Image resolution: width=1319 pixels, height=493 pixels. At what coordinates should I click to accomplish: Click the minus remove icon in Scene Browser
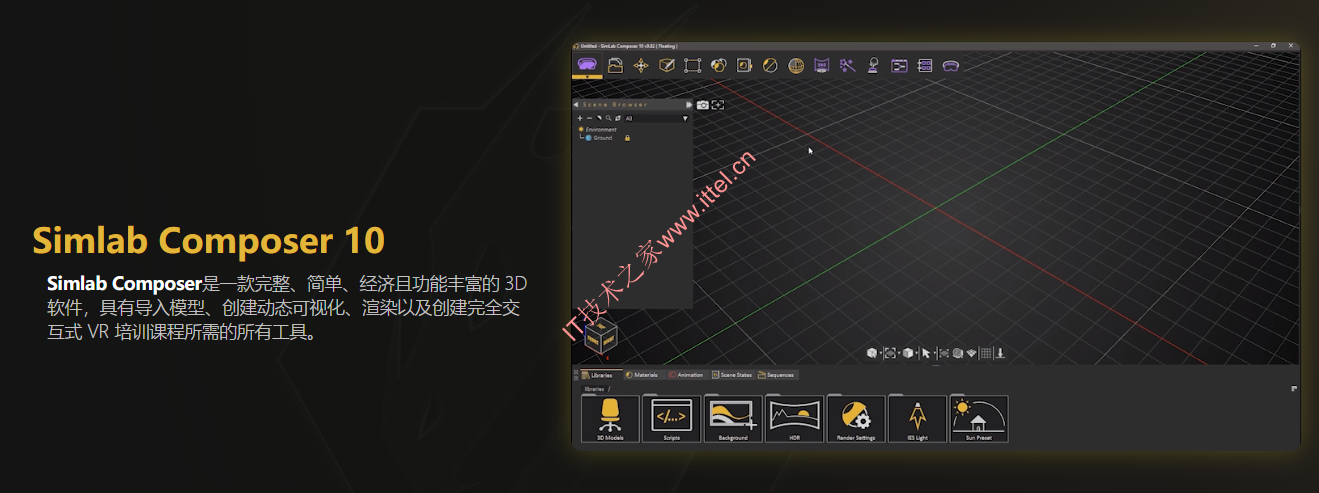(x=589, y=118)
